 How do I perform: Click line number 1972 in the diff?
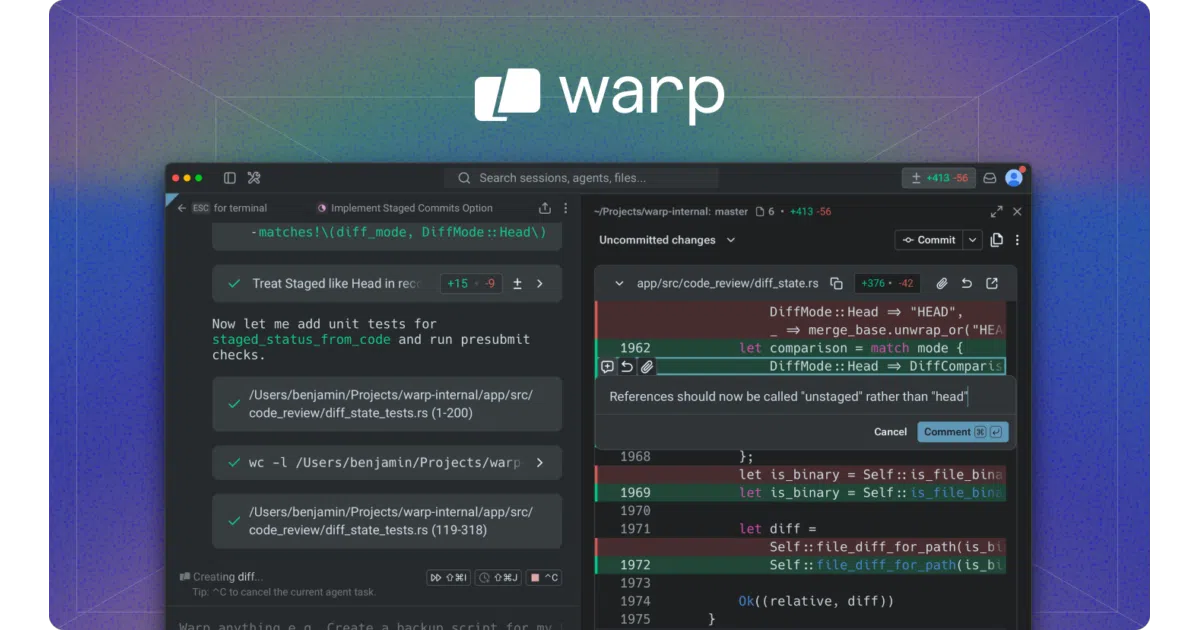(x=635, y=565)
